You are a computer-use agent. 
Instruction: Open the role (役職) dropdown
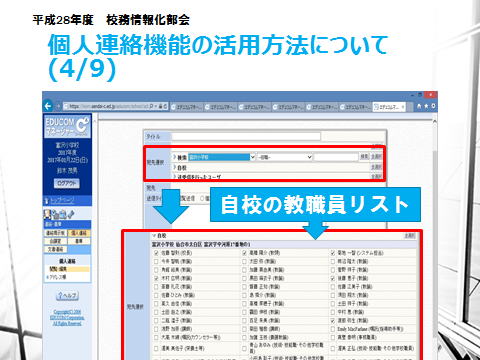point(285,157)
